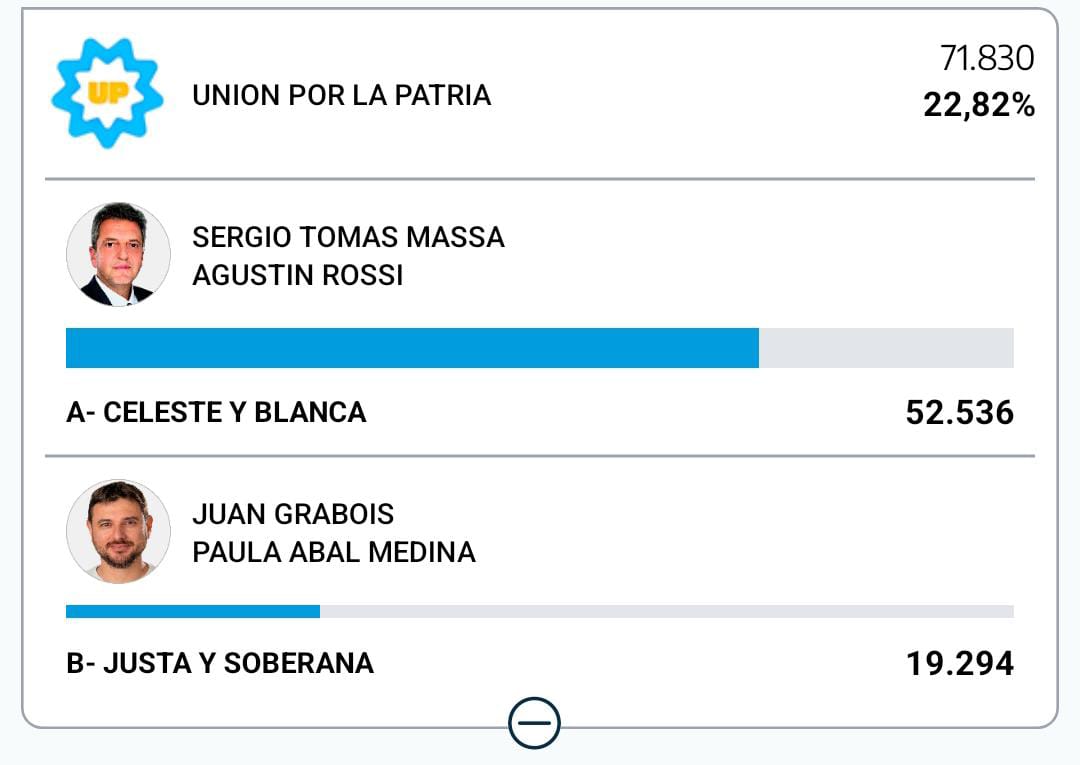The height and width of the screenshot is (765, 1080).
Task: Click the gray unfilled part of Grabois's bar
Action: (x=666, y=611)
